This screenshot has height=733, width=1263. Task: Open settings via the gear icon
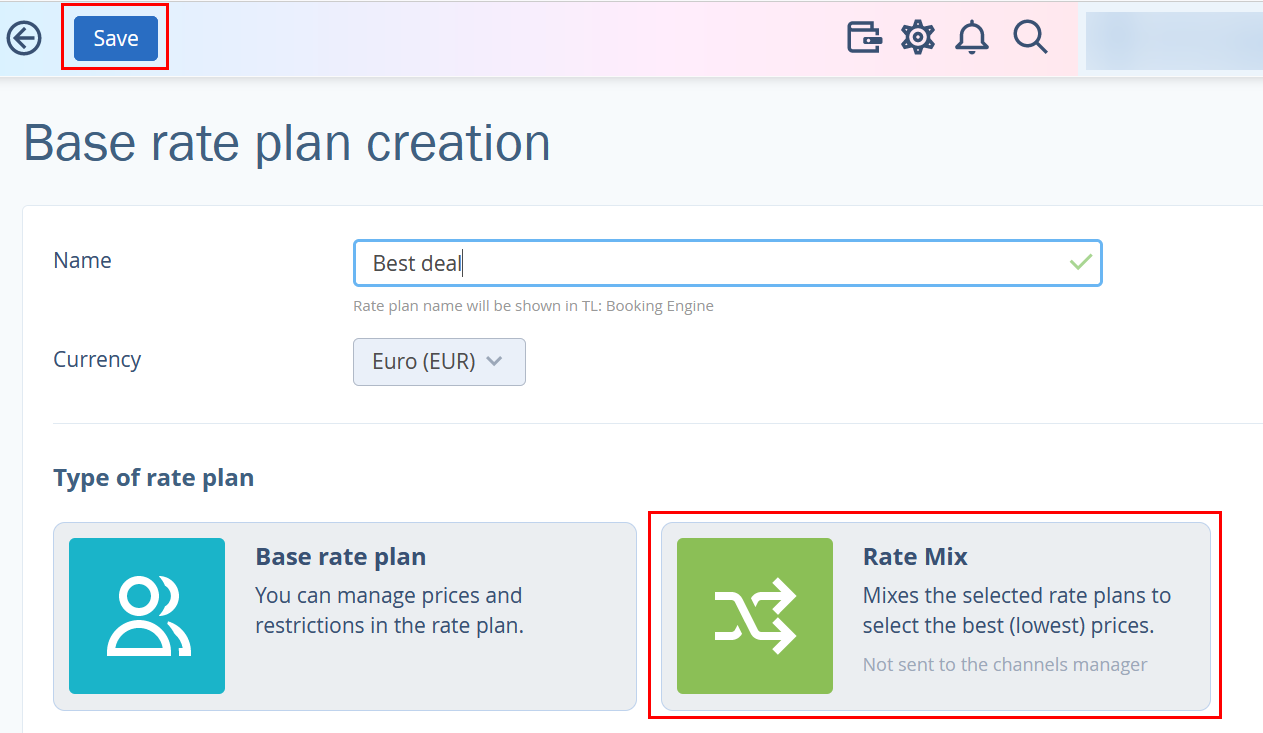click(x=917, y=38)
